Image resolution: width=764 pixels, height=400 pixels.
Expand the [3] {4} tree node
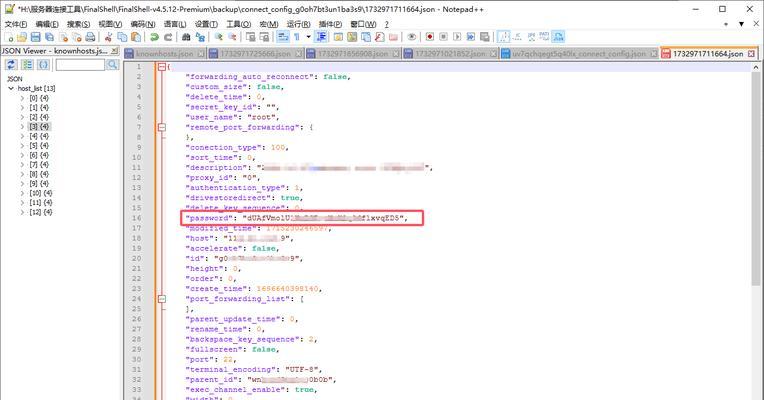tap(22, 127)
